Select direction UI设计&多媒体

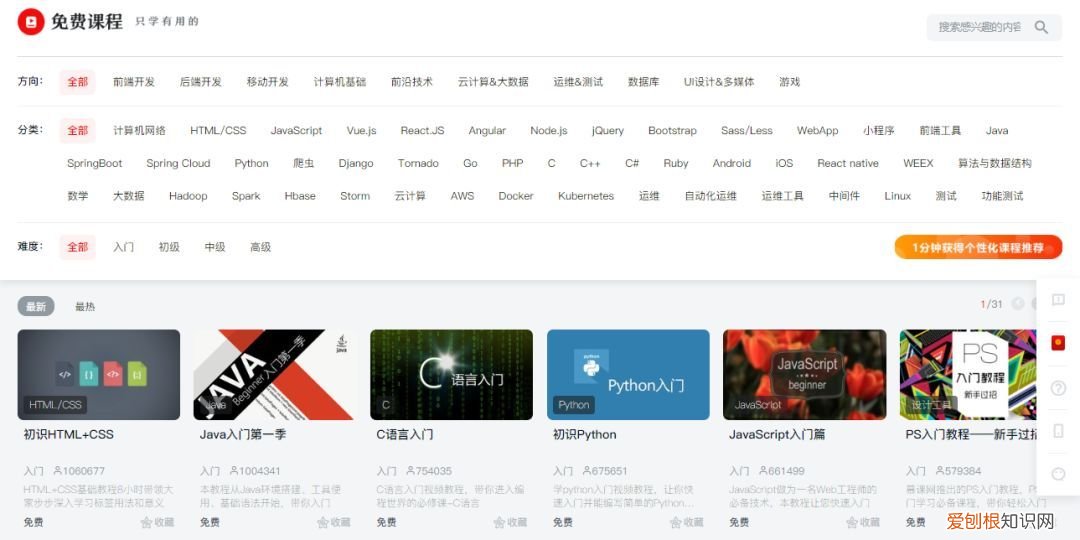[x=719, y=82]
